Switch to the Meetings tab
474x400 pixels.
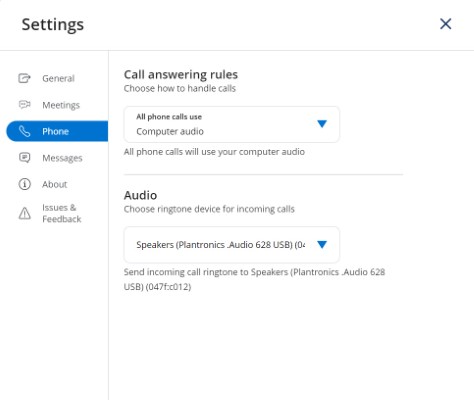tap(61, 105)
